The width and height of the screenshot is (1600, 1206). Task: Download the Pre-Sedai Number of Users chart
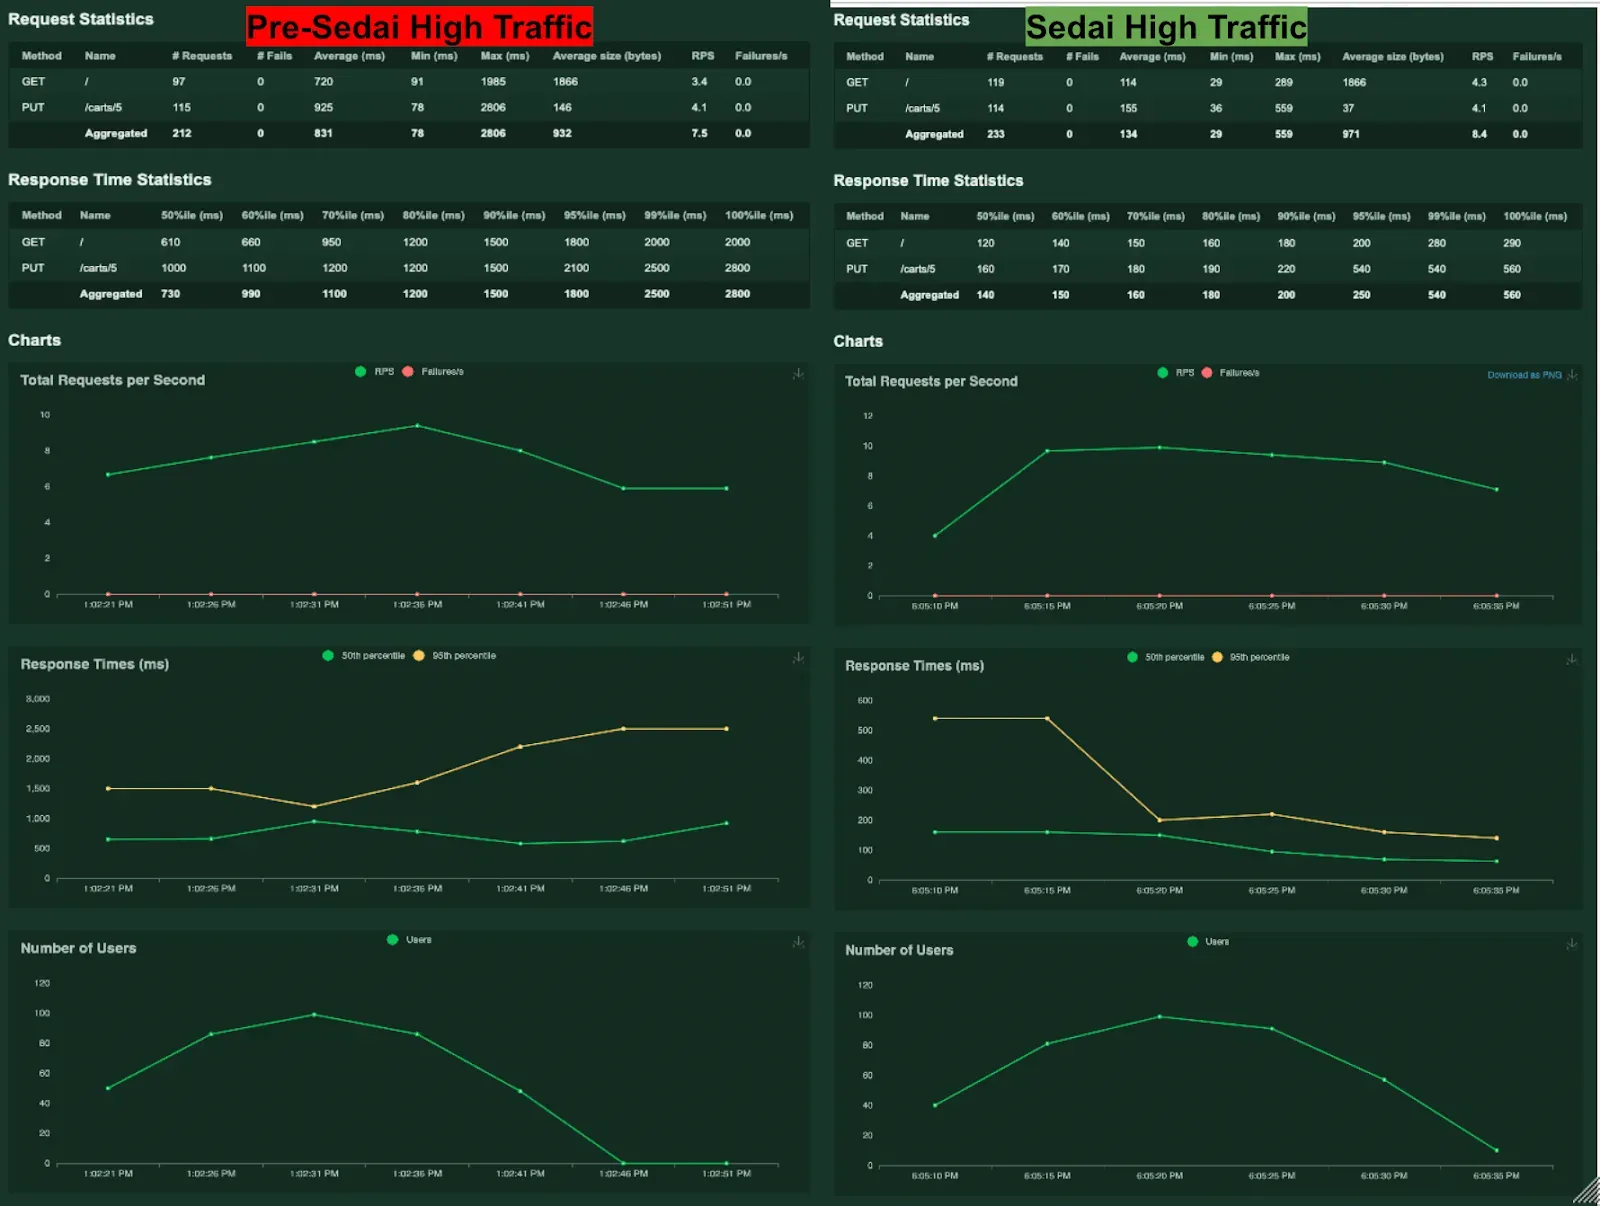[x=798, y=942]
